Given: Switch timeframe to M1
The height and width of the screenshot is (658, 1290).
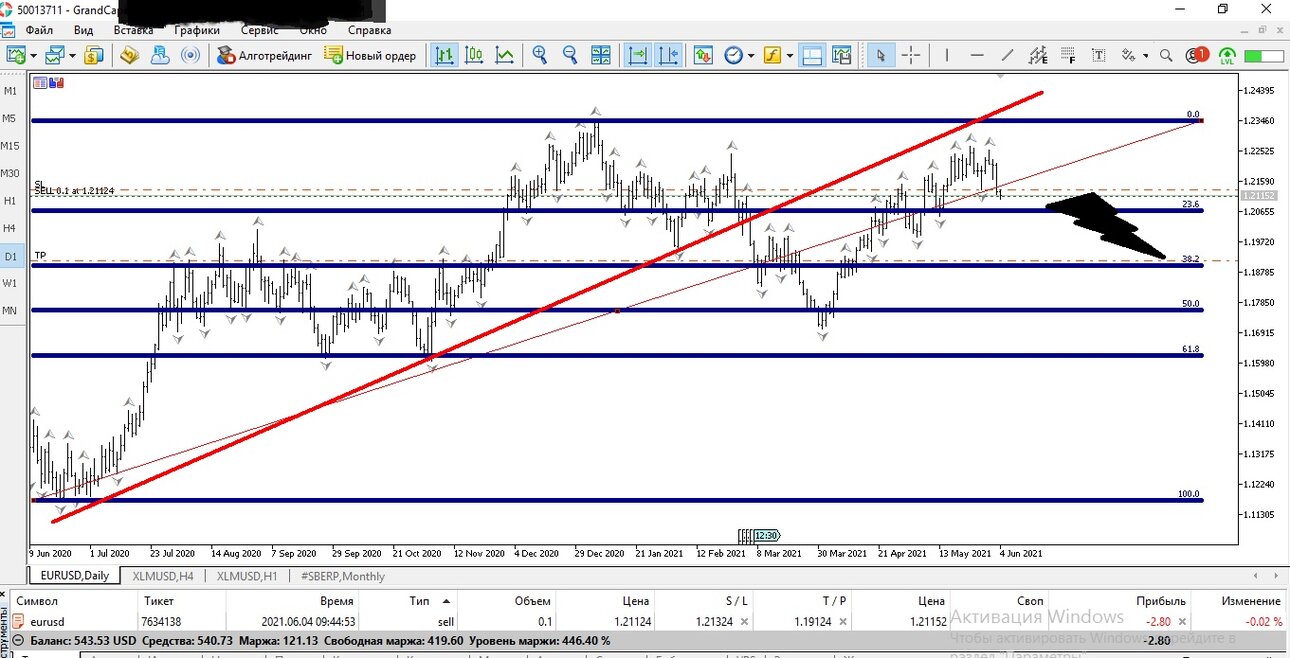Looking at the screenshot, I should click(x=10, y=91).
